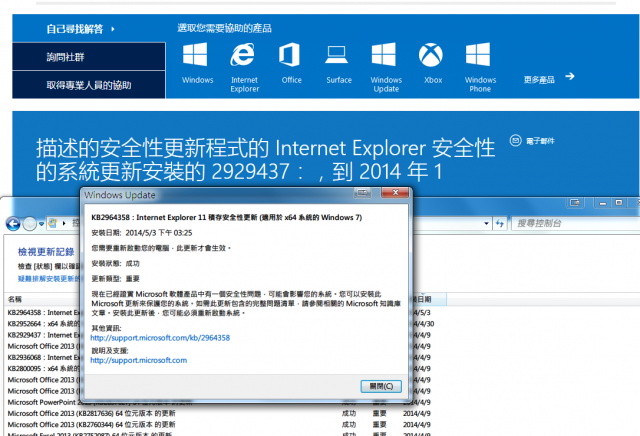Close the Windows Update dialog
Screen dimensions: 640x436
click(x=395, y=192)
